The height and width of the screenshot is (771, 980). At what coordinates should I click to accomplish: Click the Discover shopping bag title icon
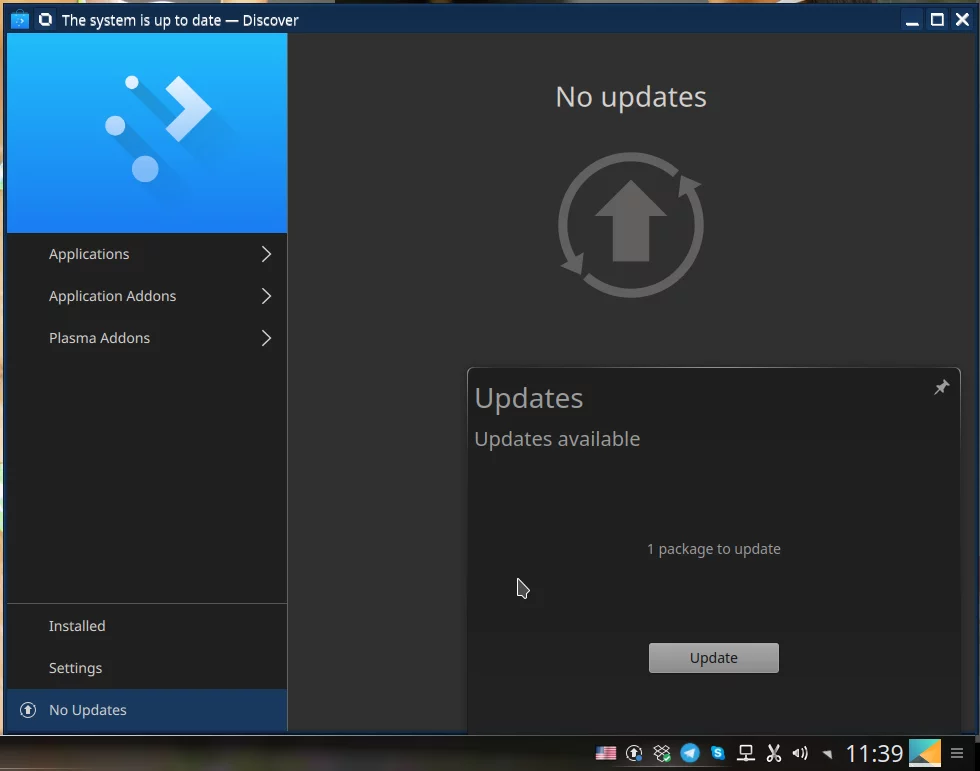tap(20, 20)
